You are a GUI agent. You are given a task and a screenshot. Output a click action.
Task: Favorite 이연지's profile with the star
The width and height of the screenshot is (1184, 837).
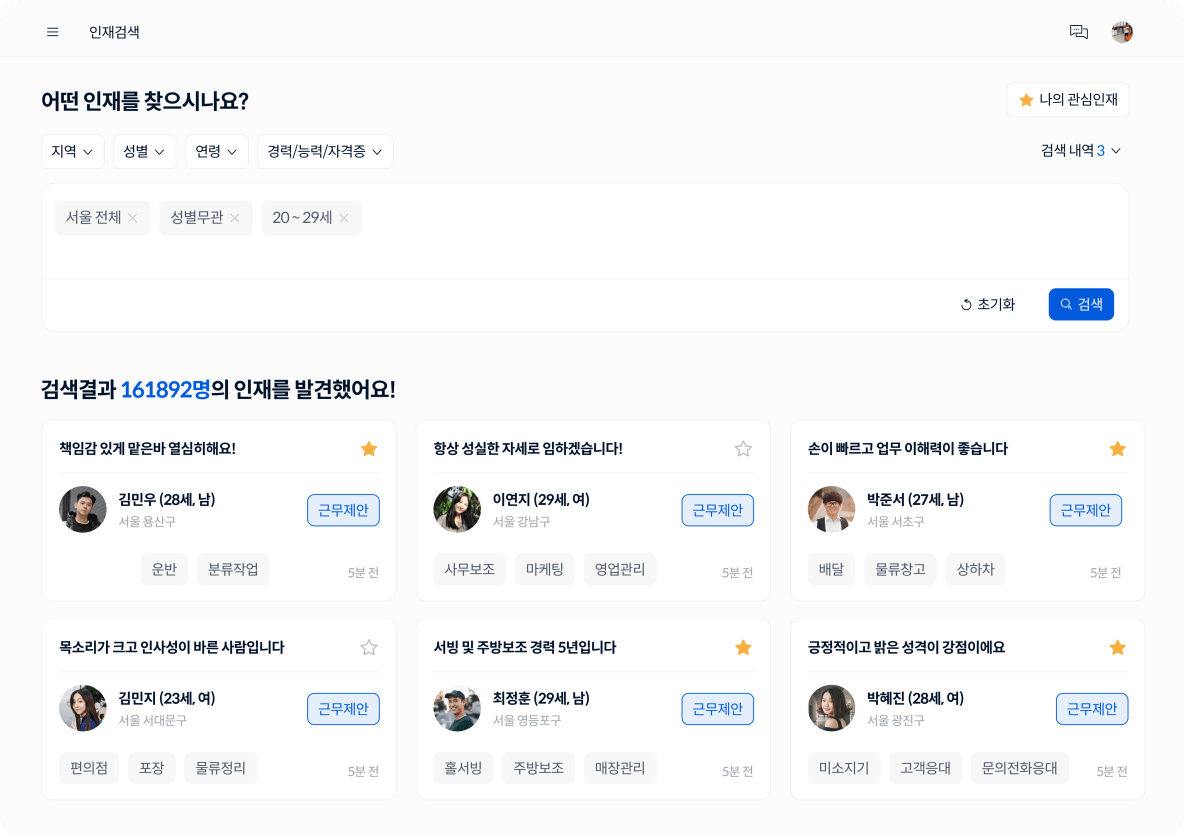pyautogui.click(x=743, y=448)
